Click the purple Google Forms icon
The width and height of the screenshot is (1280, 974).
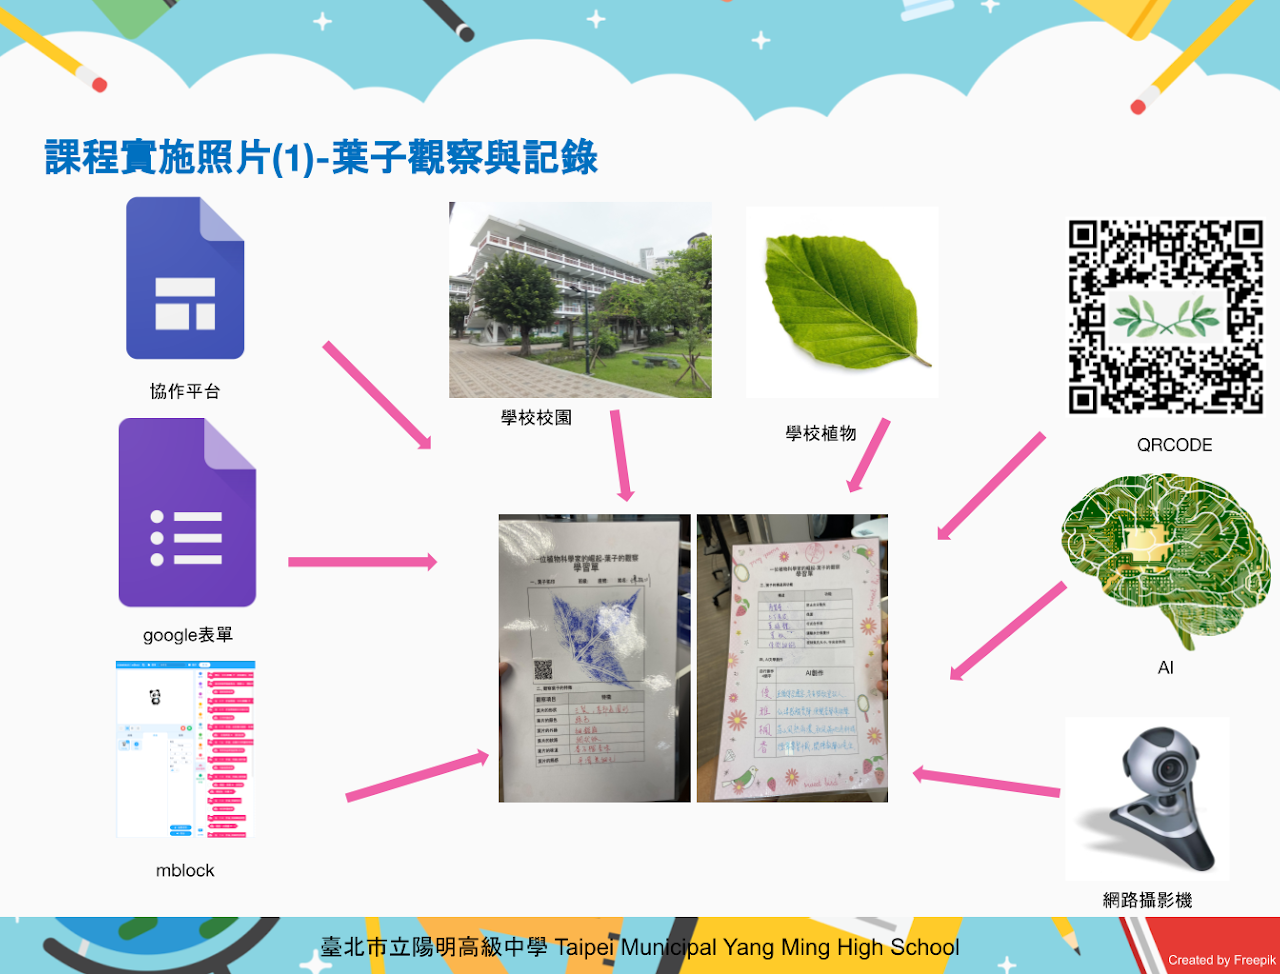[x=187, y=512]
